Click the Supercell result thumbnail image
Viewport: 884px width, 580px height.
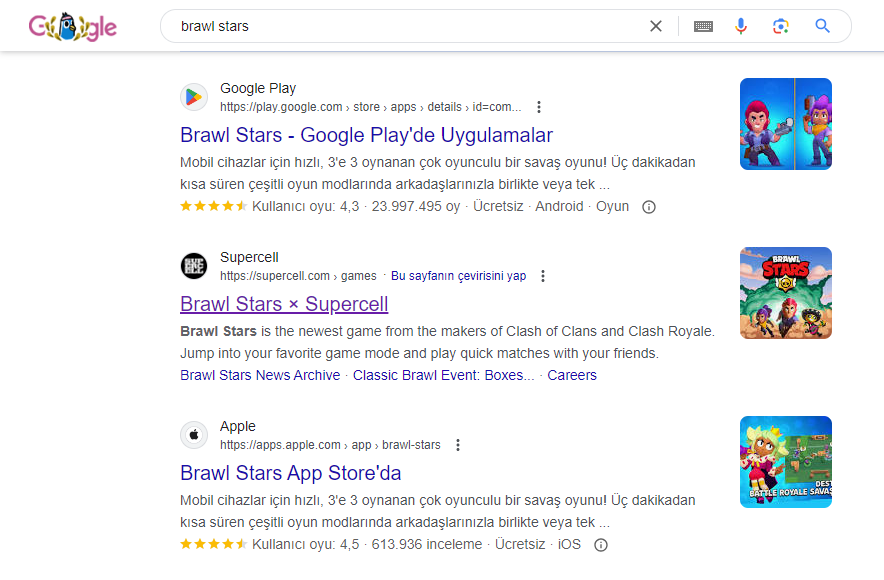click(x=785, y=292)
